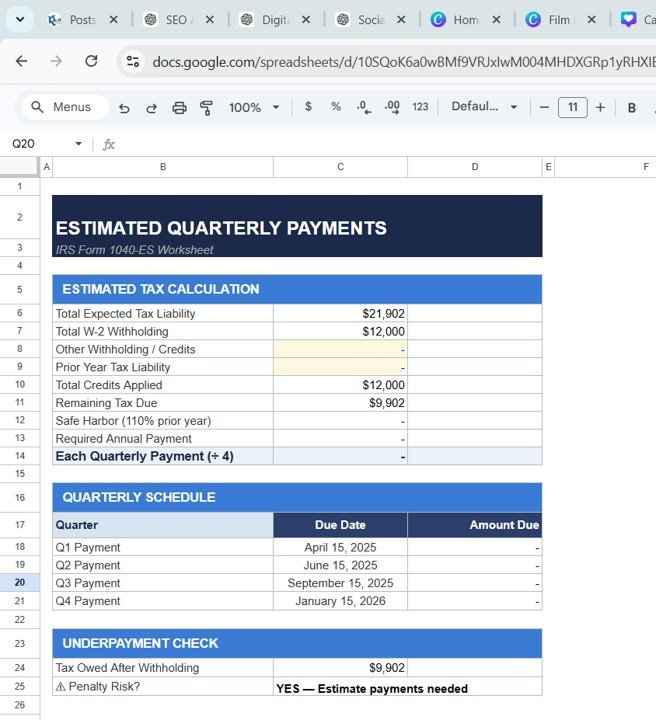Screen dimensions: 656x720
Task: Close the SEO browser tab
Action: [210, 20]
